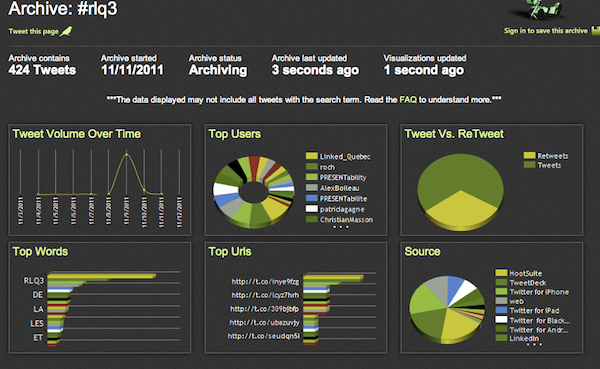Screen dimensions: 600x369
Task: Click the Linked_Quebec legend swatch
Action: pyautogui.click(x=312, y=156)
